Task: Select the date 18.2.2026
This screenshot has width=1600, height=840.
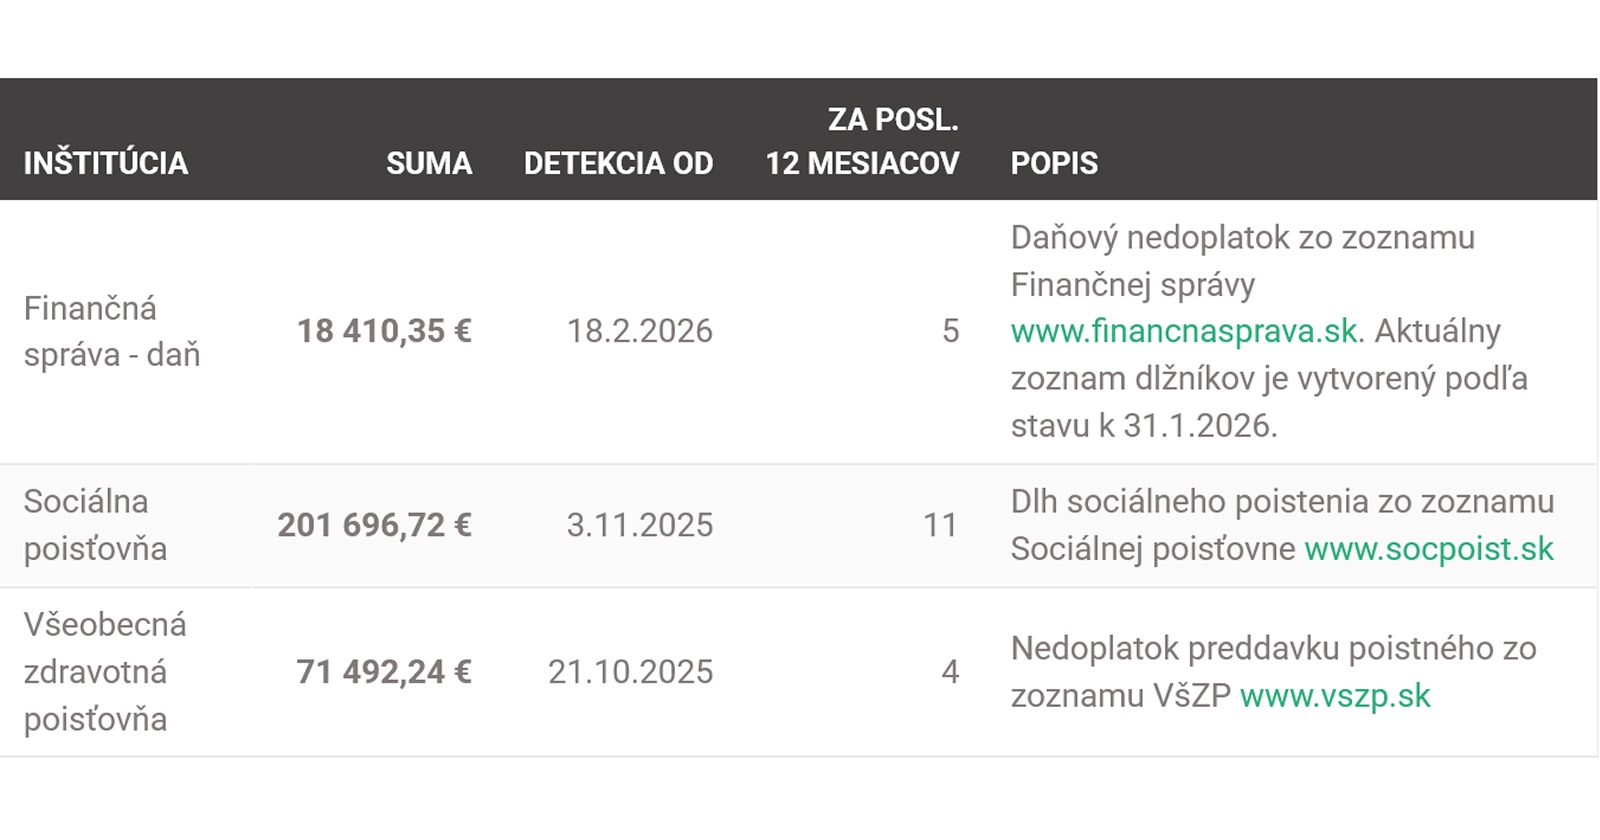Action: (x=640, y=331)
